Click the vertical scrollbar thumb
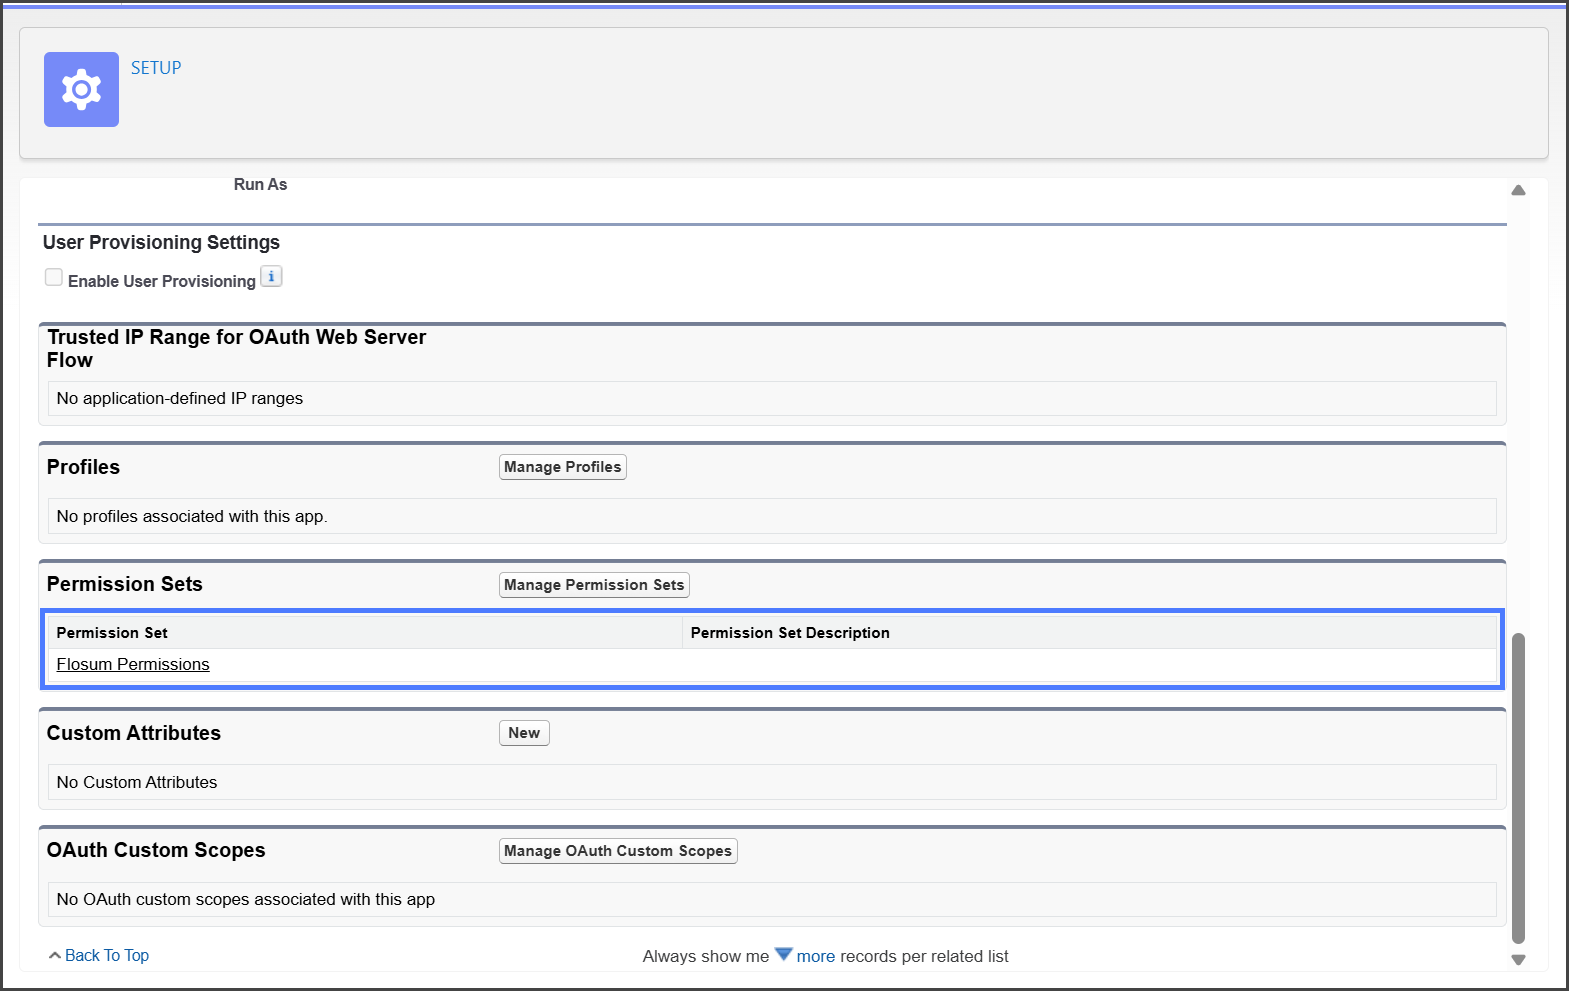This screenshot has width=1569, height=991. coord(1518,787)
